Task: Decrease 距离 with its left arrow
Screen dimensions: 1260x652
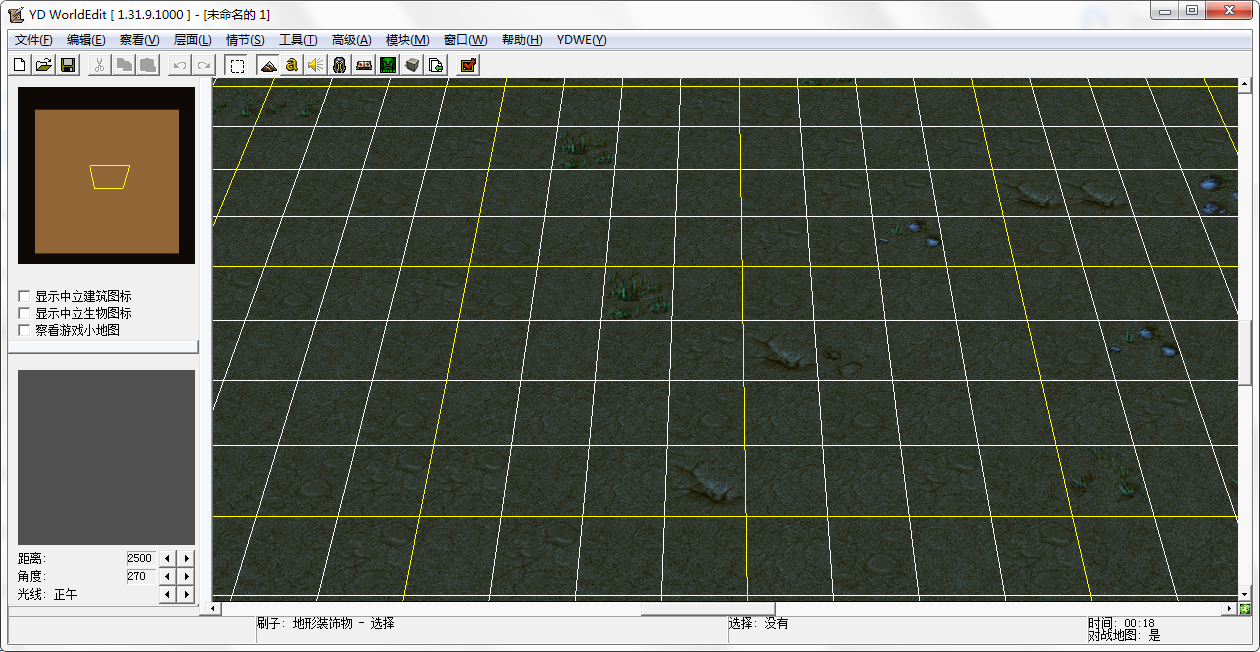Action: (168, 558)
